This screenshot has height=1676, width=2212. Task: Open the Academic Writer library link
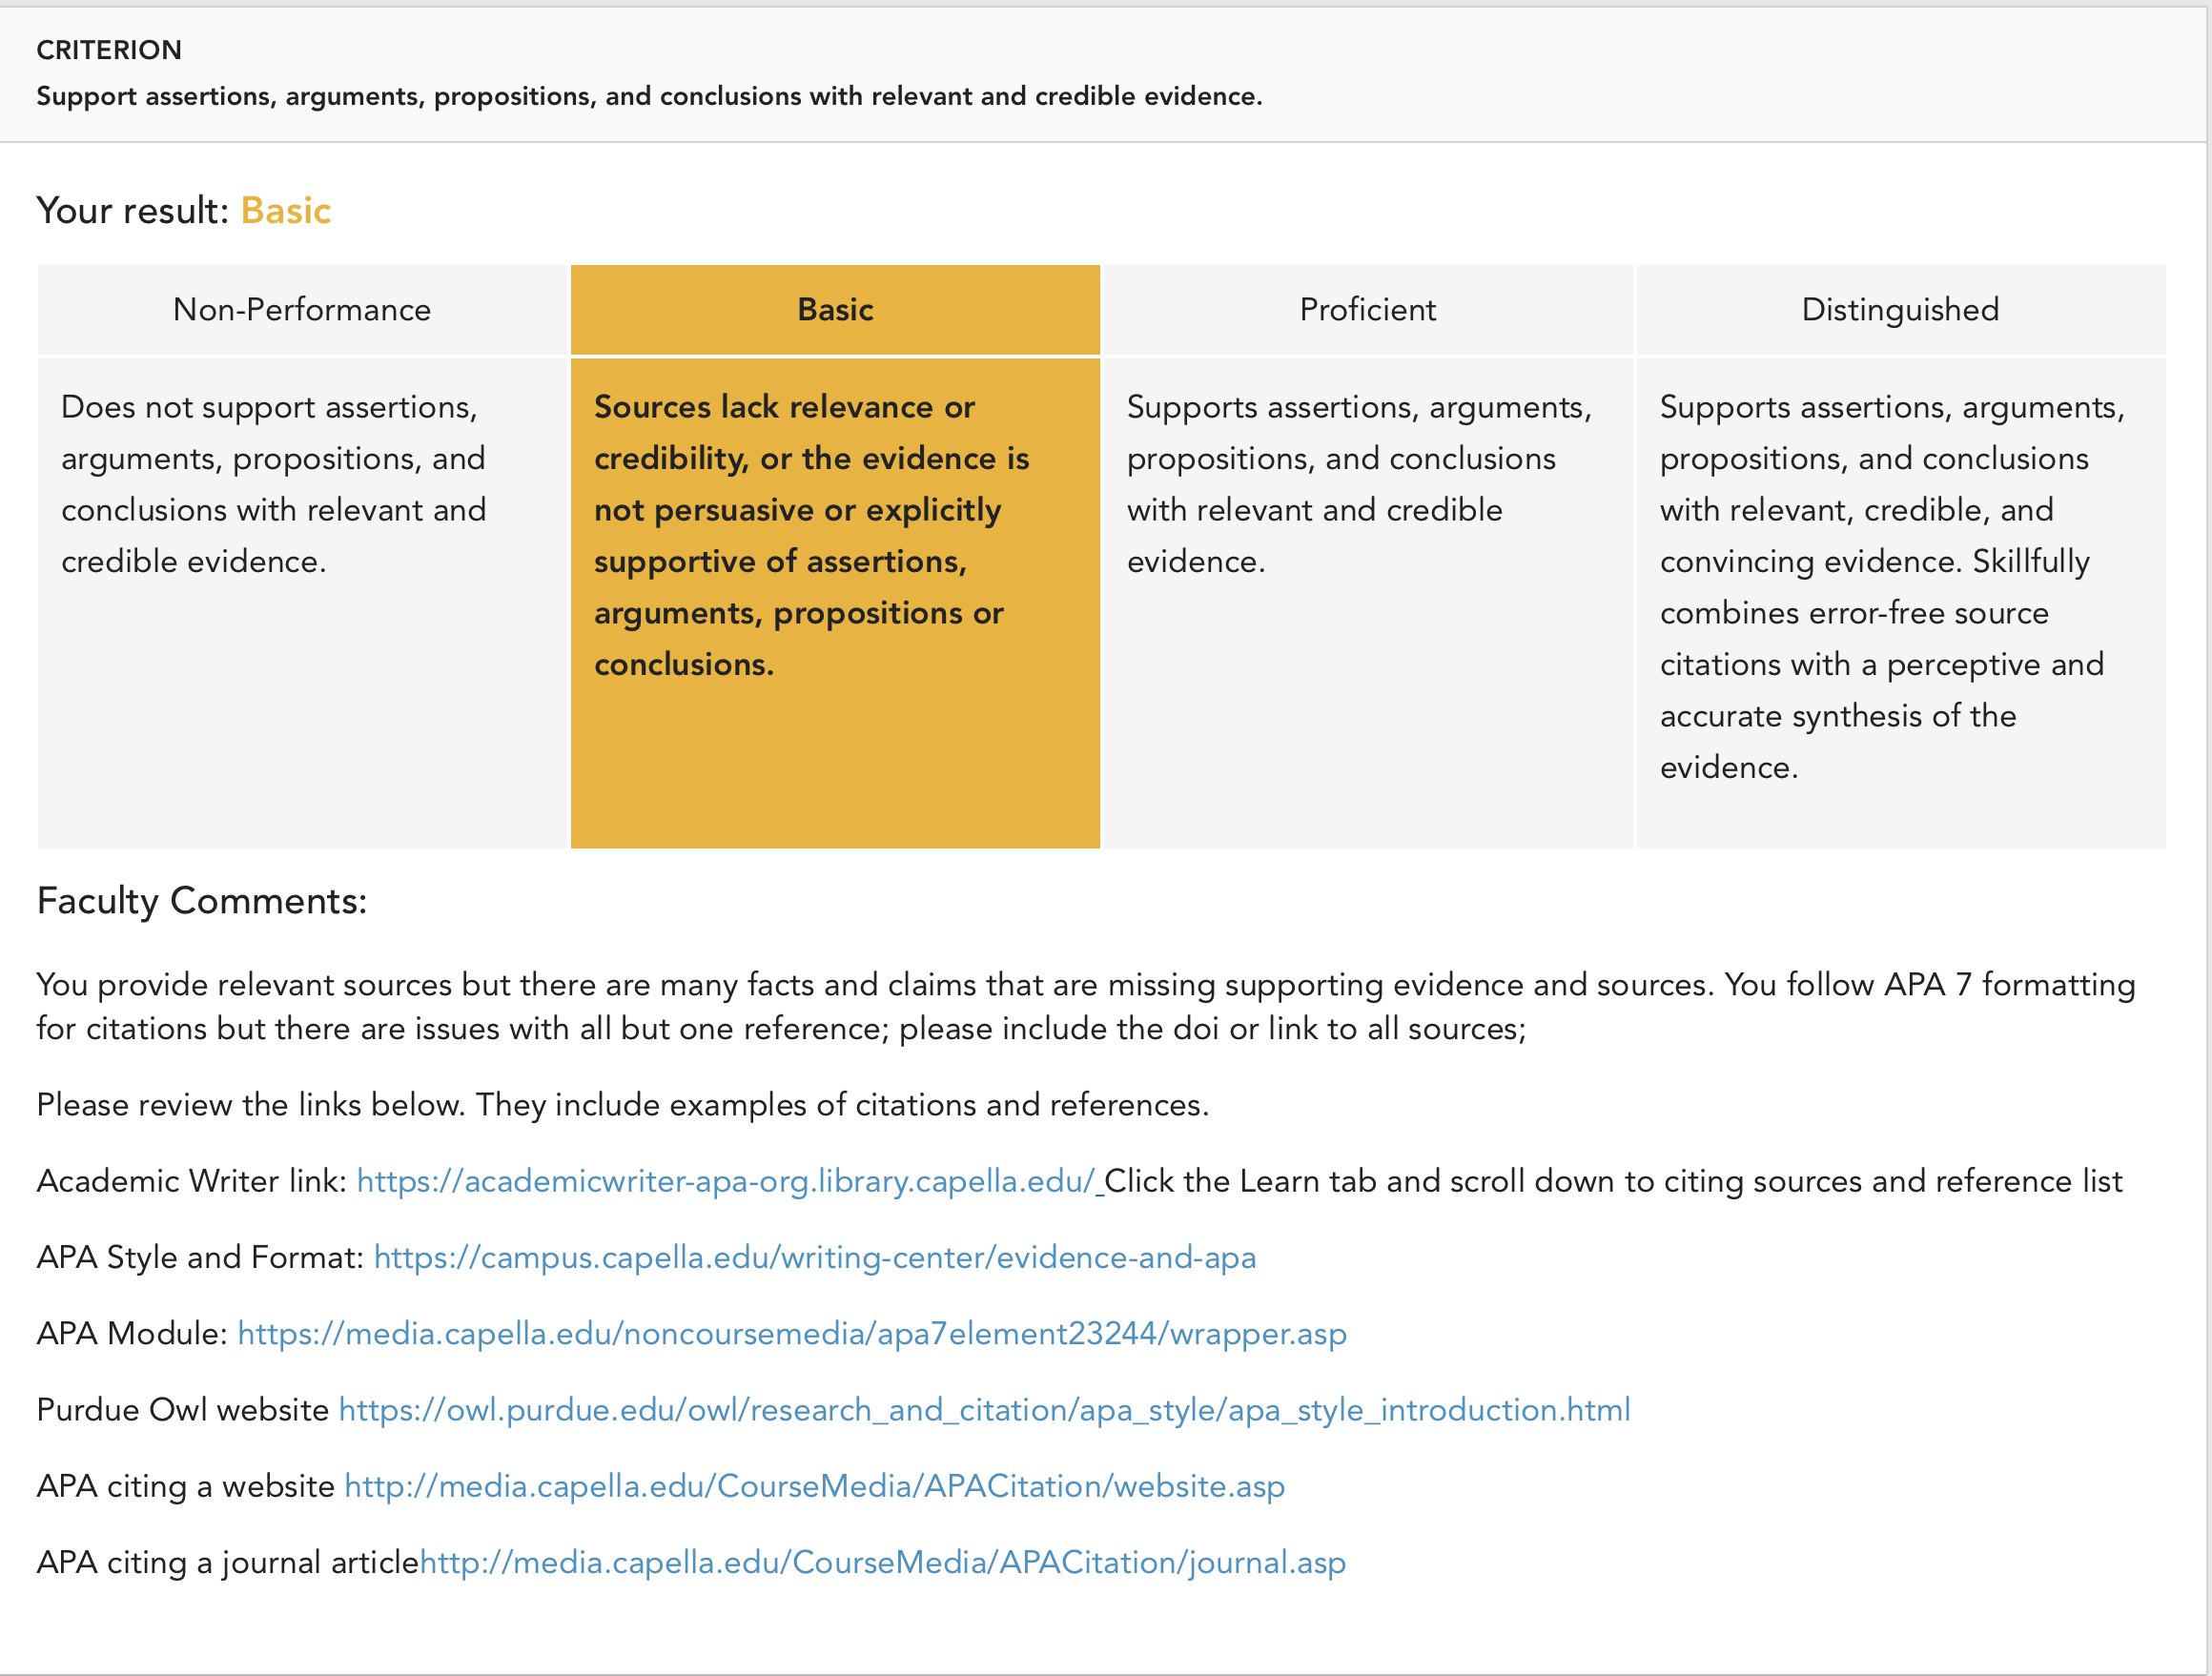click(x=727, y=1181)
